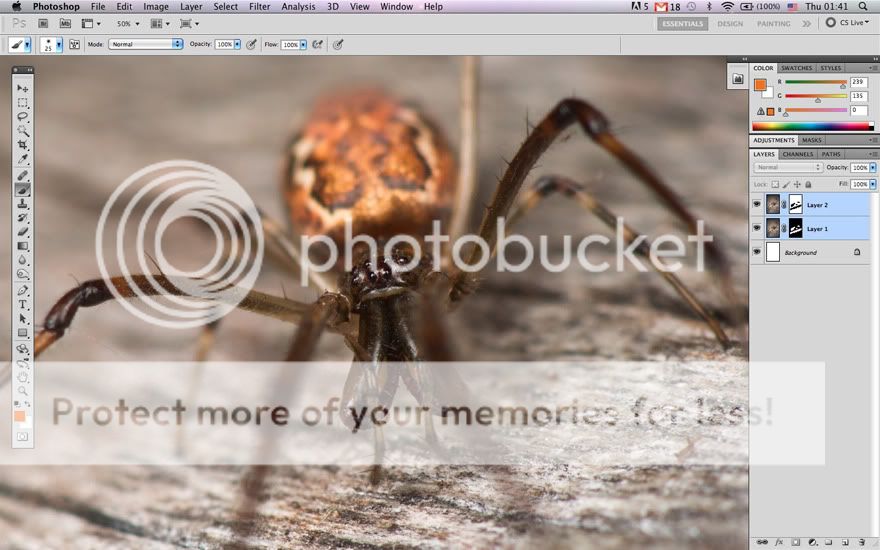Select the 3D Object Rotate tool
Image resolution: width=880 pixels, height=550 pixels.
click(22, 349)
